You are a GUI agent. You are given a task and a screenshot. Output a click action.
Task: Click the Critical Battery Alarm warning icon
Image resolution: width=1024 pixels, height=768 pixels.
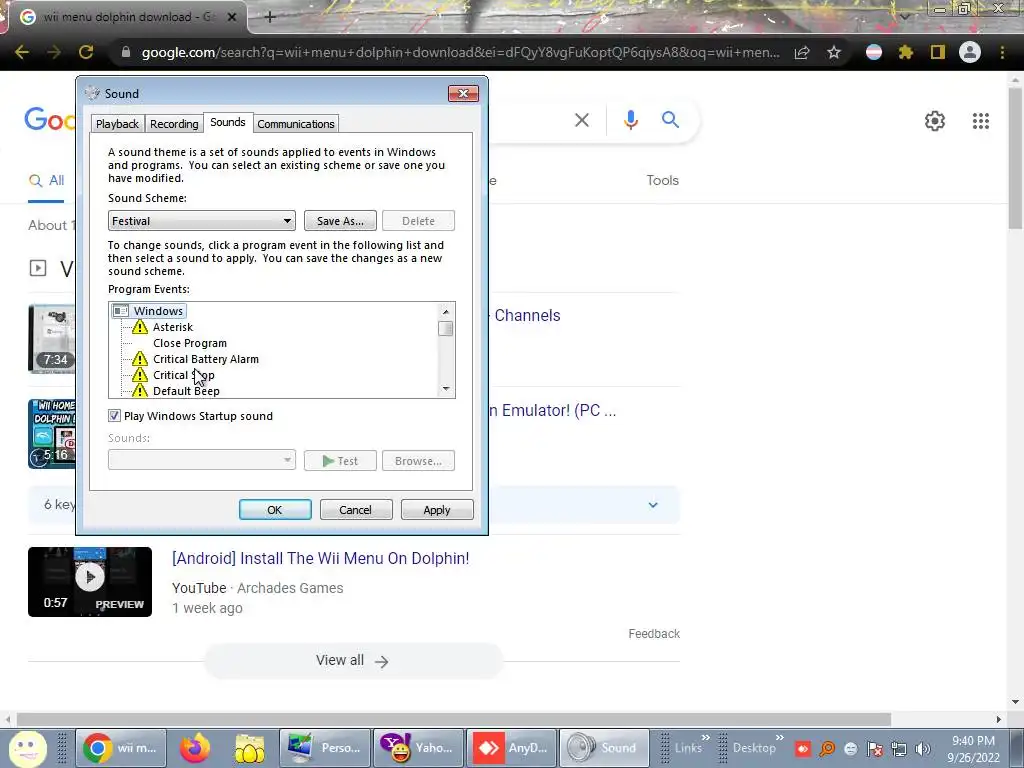(140, 359)
